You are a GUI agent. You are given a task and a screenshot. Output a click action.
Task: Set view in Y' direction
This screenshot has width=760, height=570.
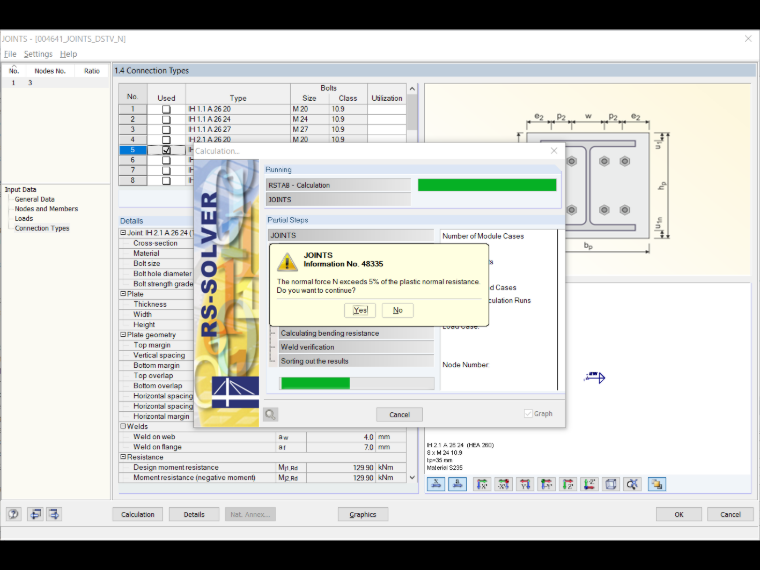point(525,484)
